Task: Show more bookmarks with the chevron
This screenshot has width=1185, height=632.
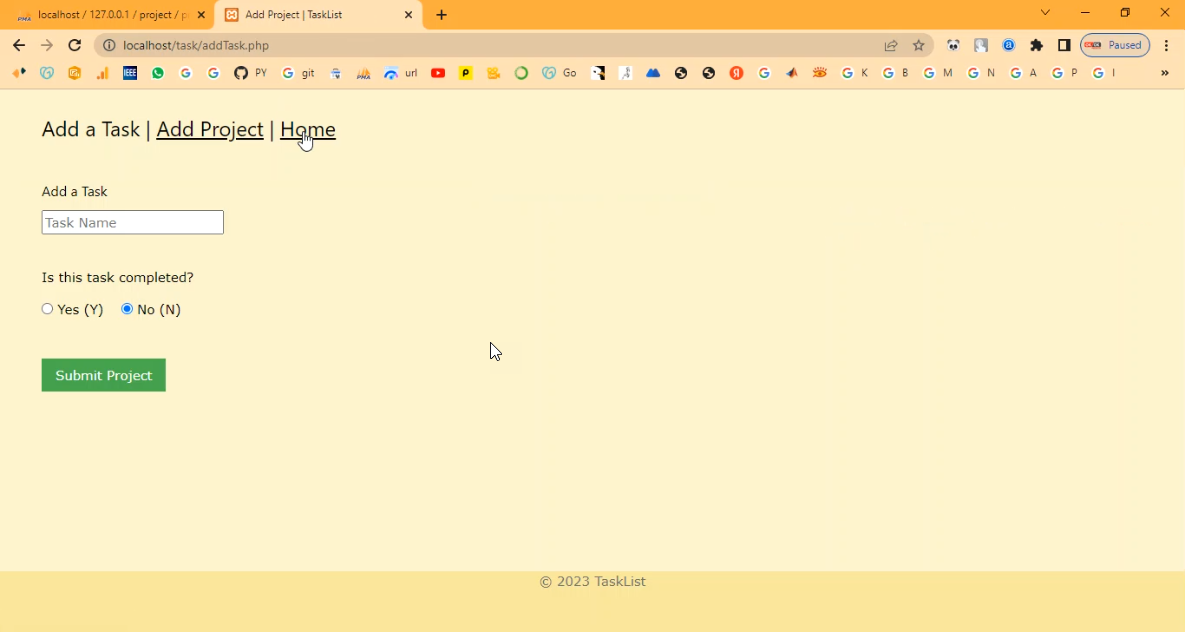Action: click(1165, 73)
